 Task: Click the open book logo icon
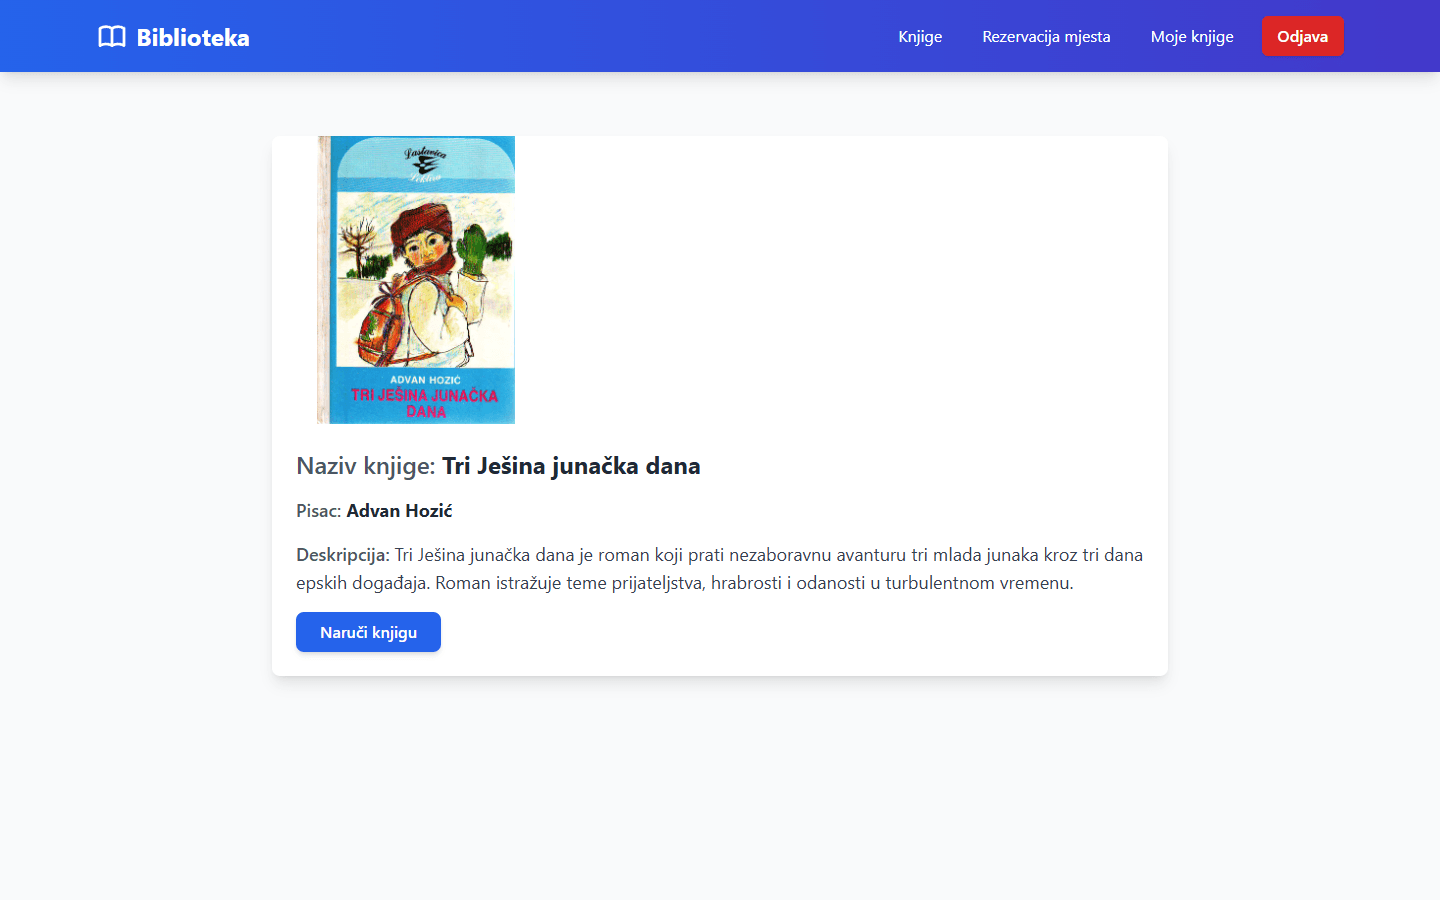112,37
